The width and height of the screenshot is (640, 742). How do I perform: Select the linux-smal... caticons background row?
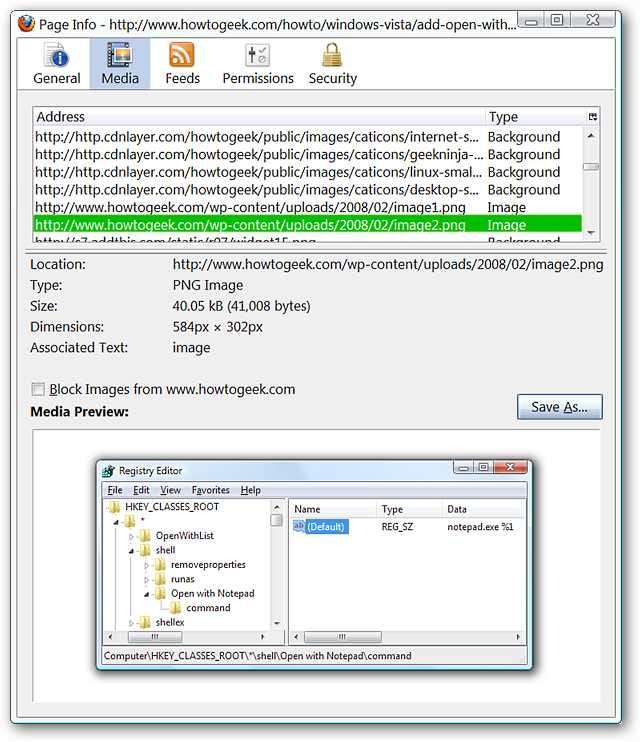coord(308,172)
